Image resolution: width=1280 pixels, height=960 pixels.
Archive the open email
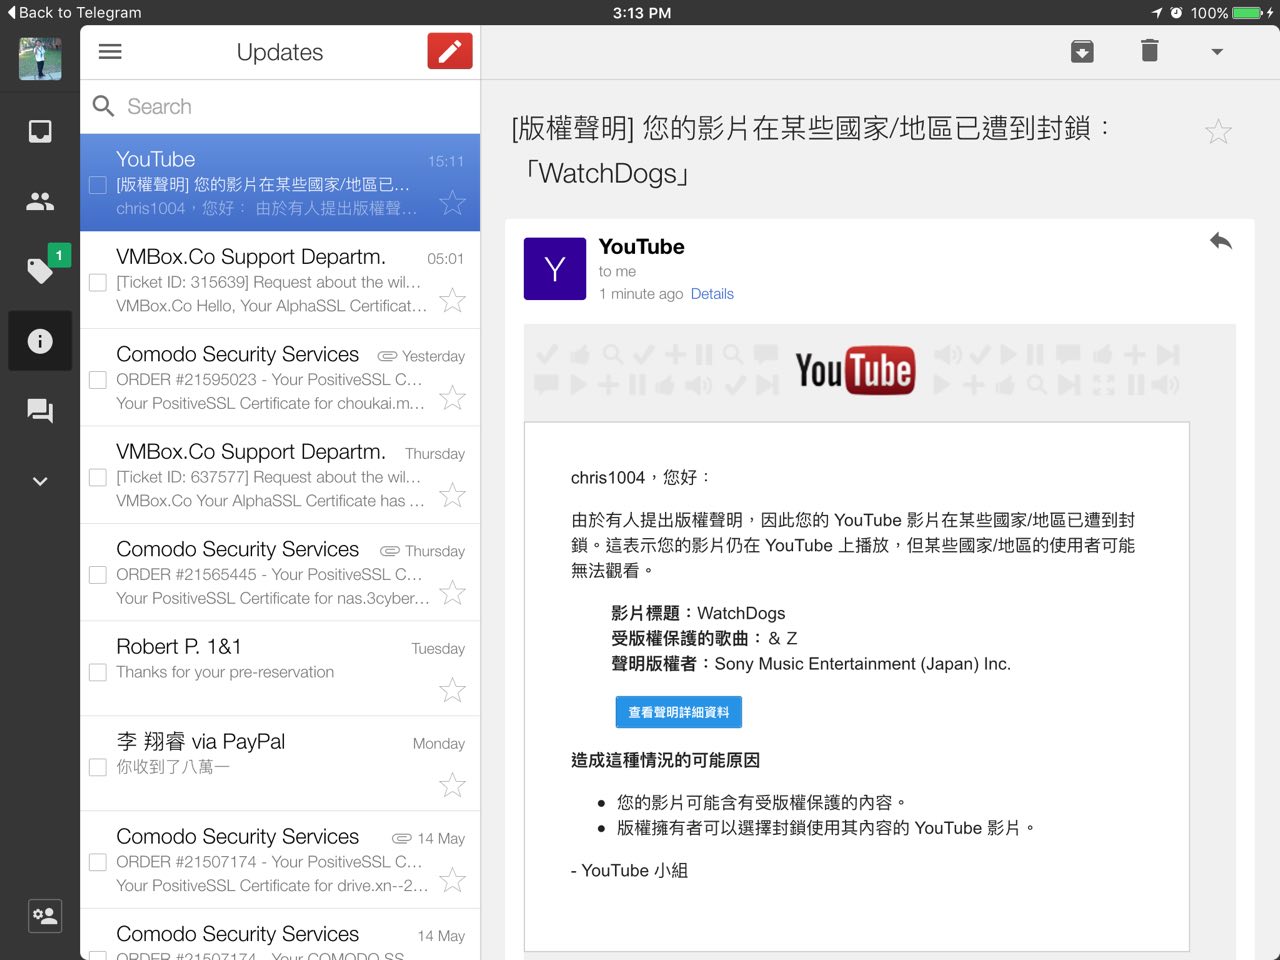1082,51
